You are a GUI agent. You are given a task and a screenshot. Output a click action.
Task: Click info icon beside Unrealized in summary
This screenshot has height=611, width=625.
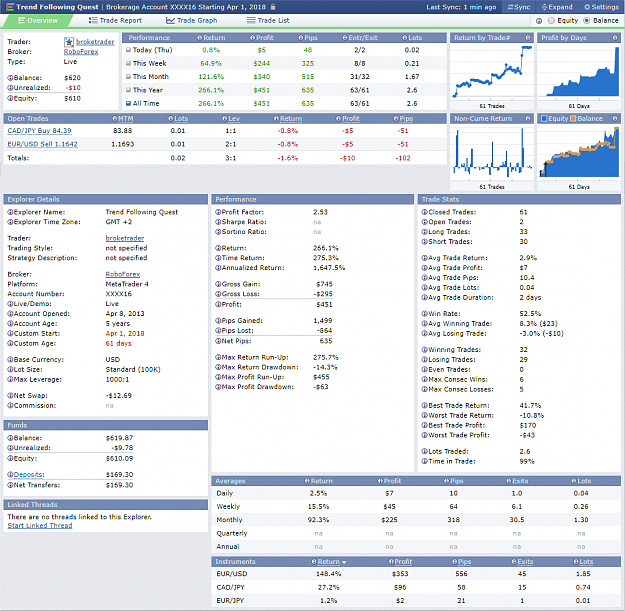point(10,88)
